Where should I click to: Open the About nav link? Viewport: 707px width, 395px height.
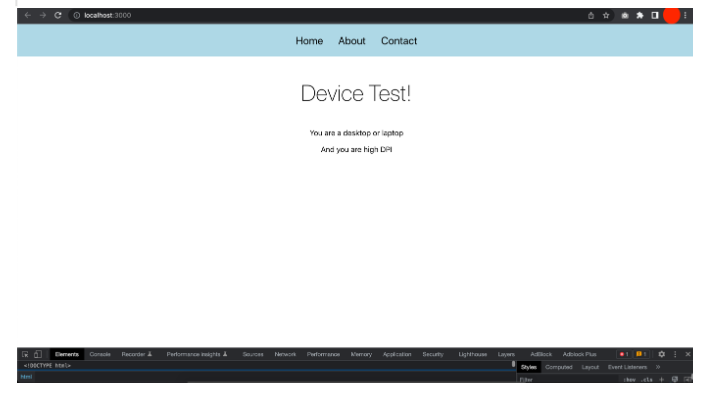pos(352,41)
